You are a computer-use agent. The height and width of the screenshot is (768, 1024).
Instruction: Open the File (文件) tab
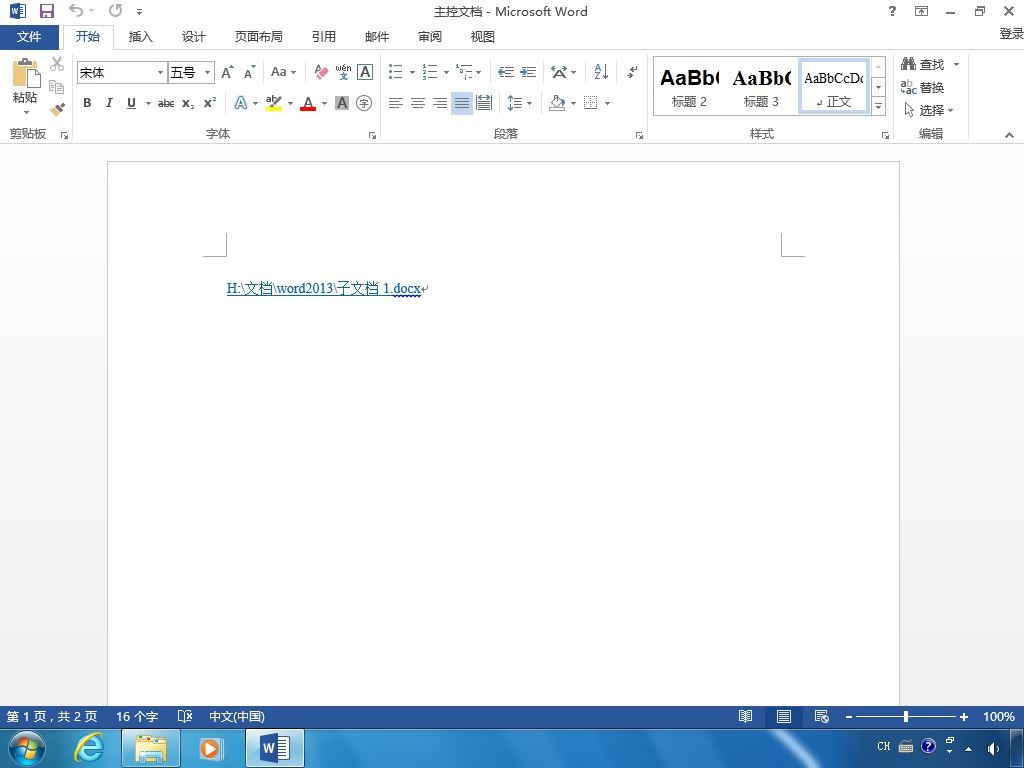click(29, 37)
